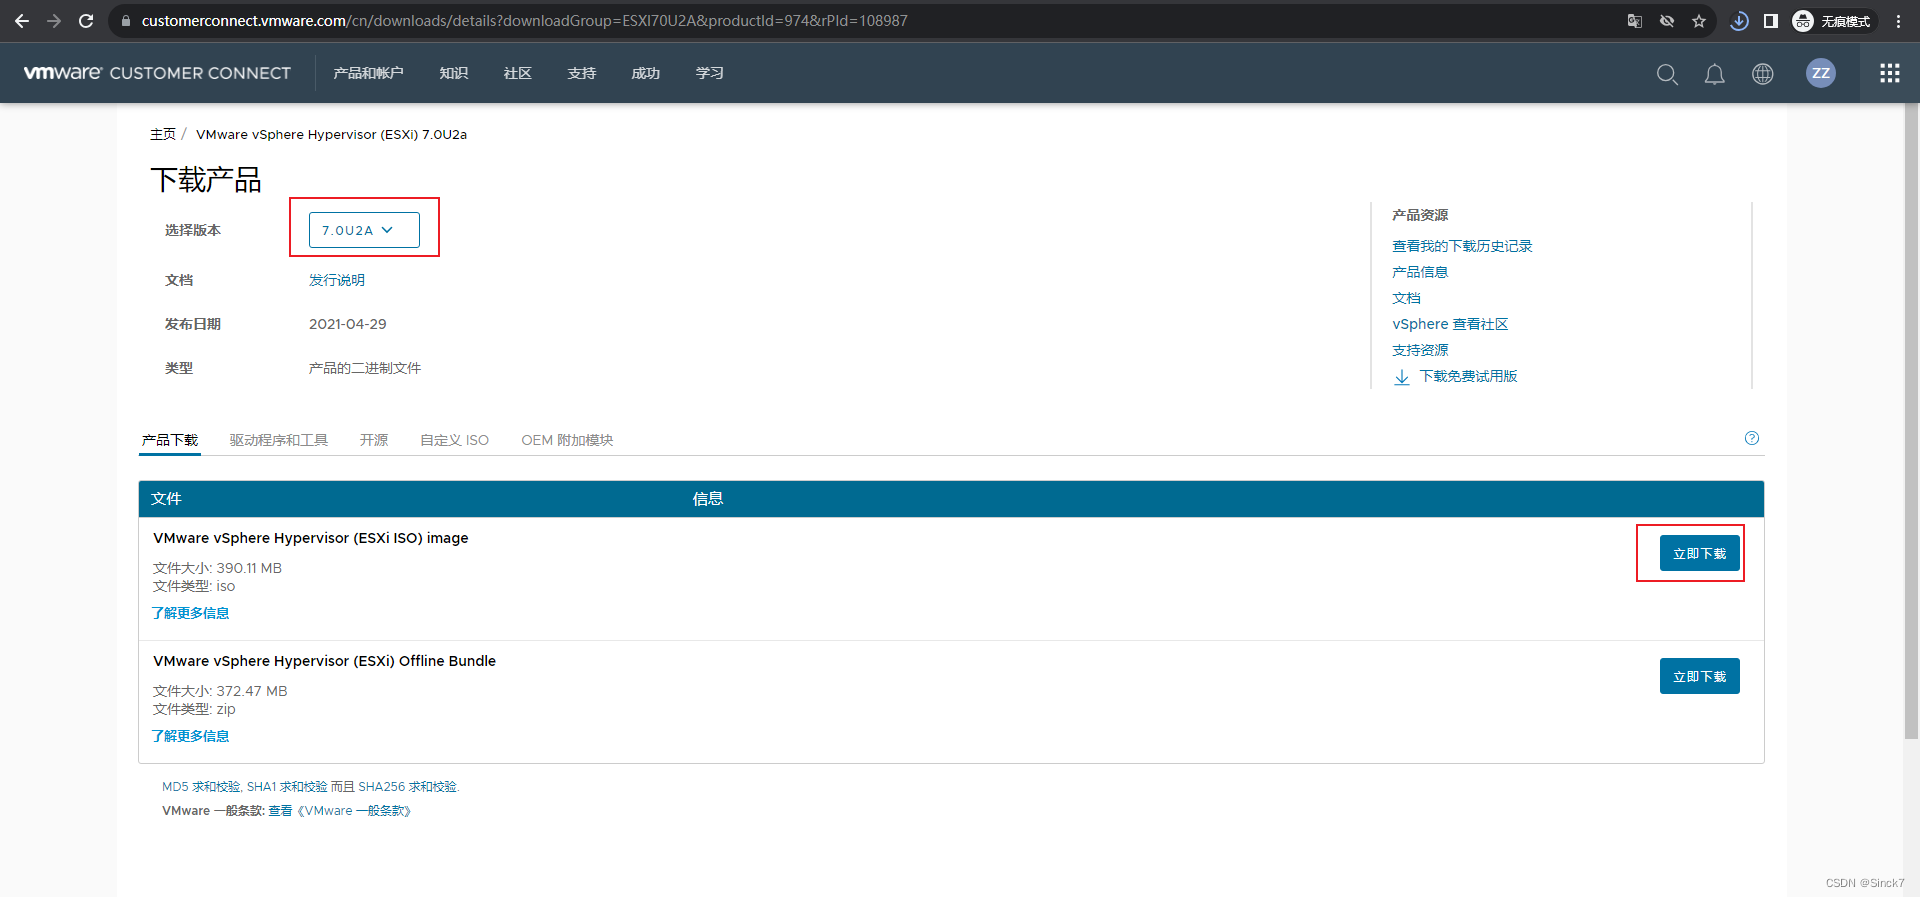The height and width of the screenshot is (897, 1920).
Task: Reload the current browser page
Action: pos(86,21)
